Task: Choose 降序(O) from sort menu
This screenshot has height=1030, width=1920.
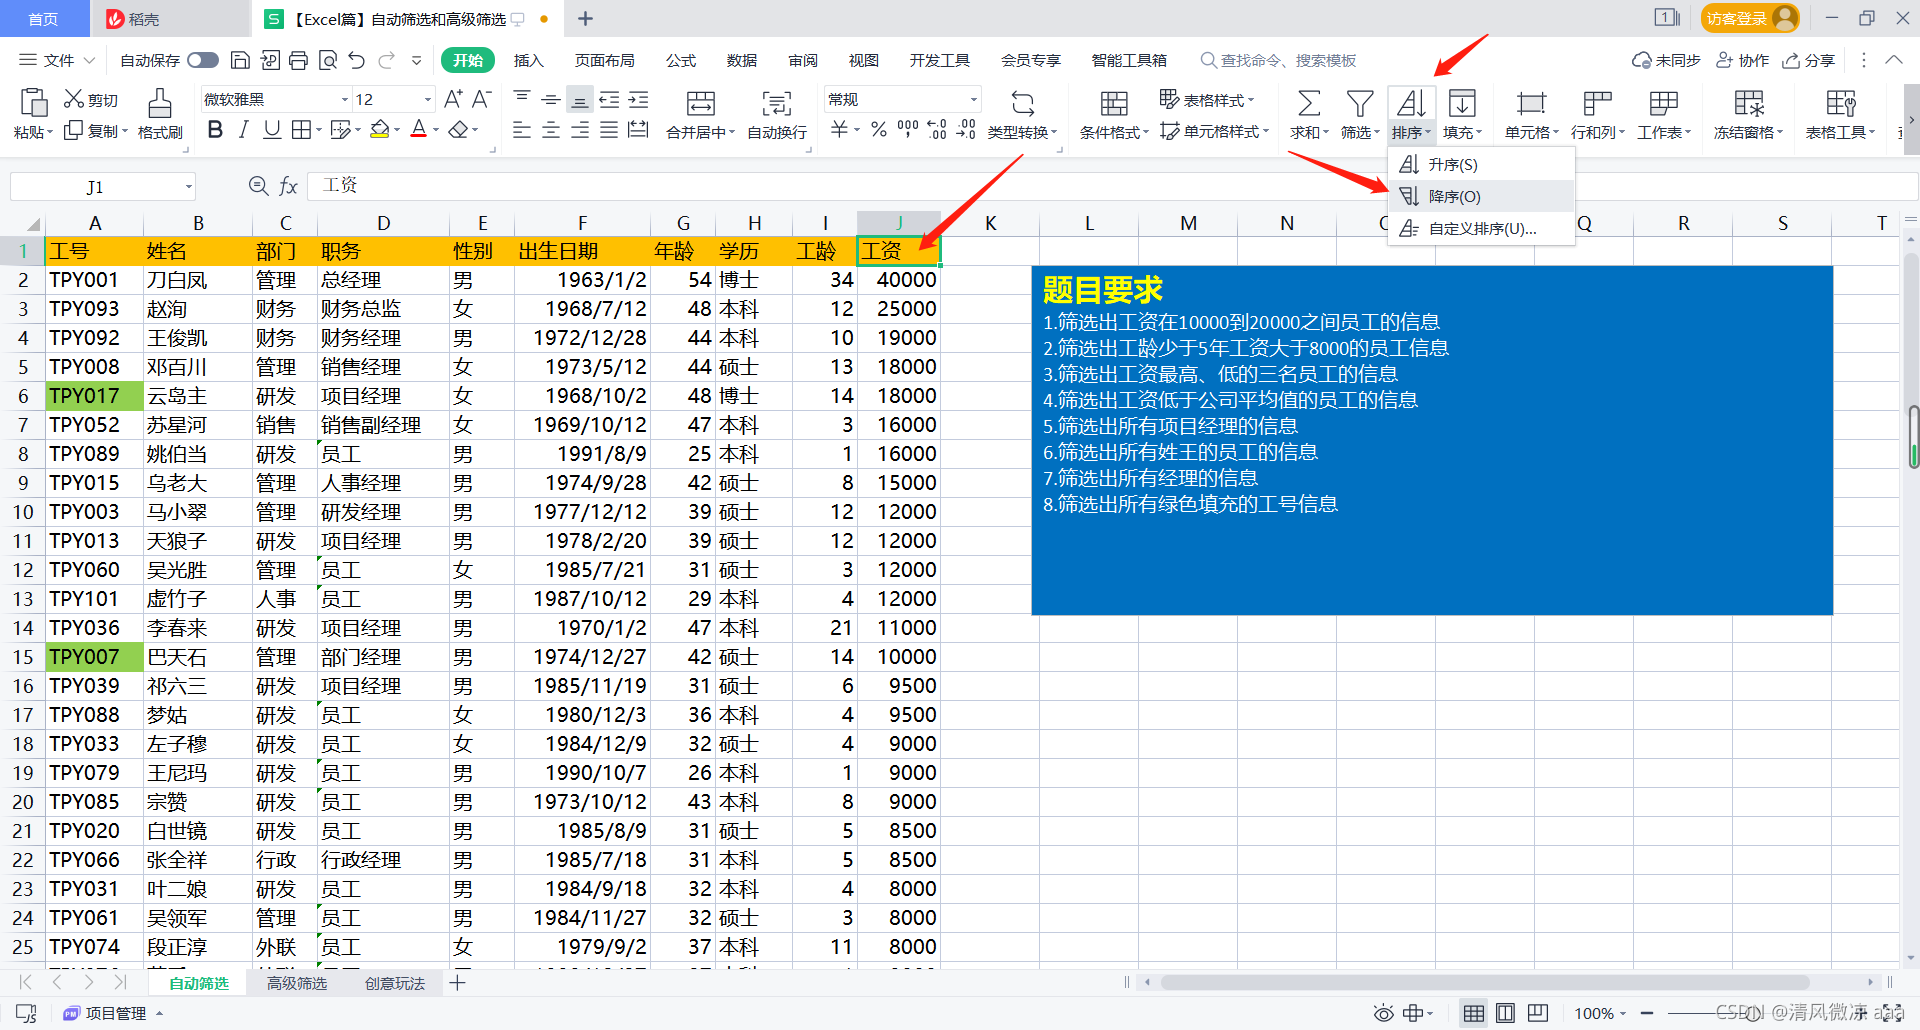Action: point(1481,197)
